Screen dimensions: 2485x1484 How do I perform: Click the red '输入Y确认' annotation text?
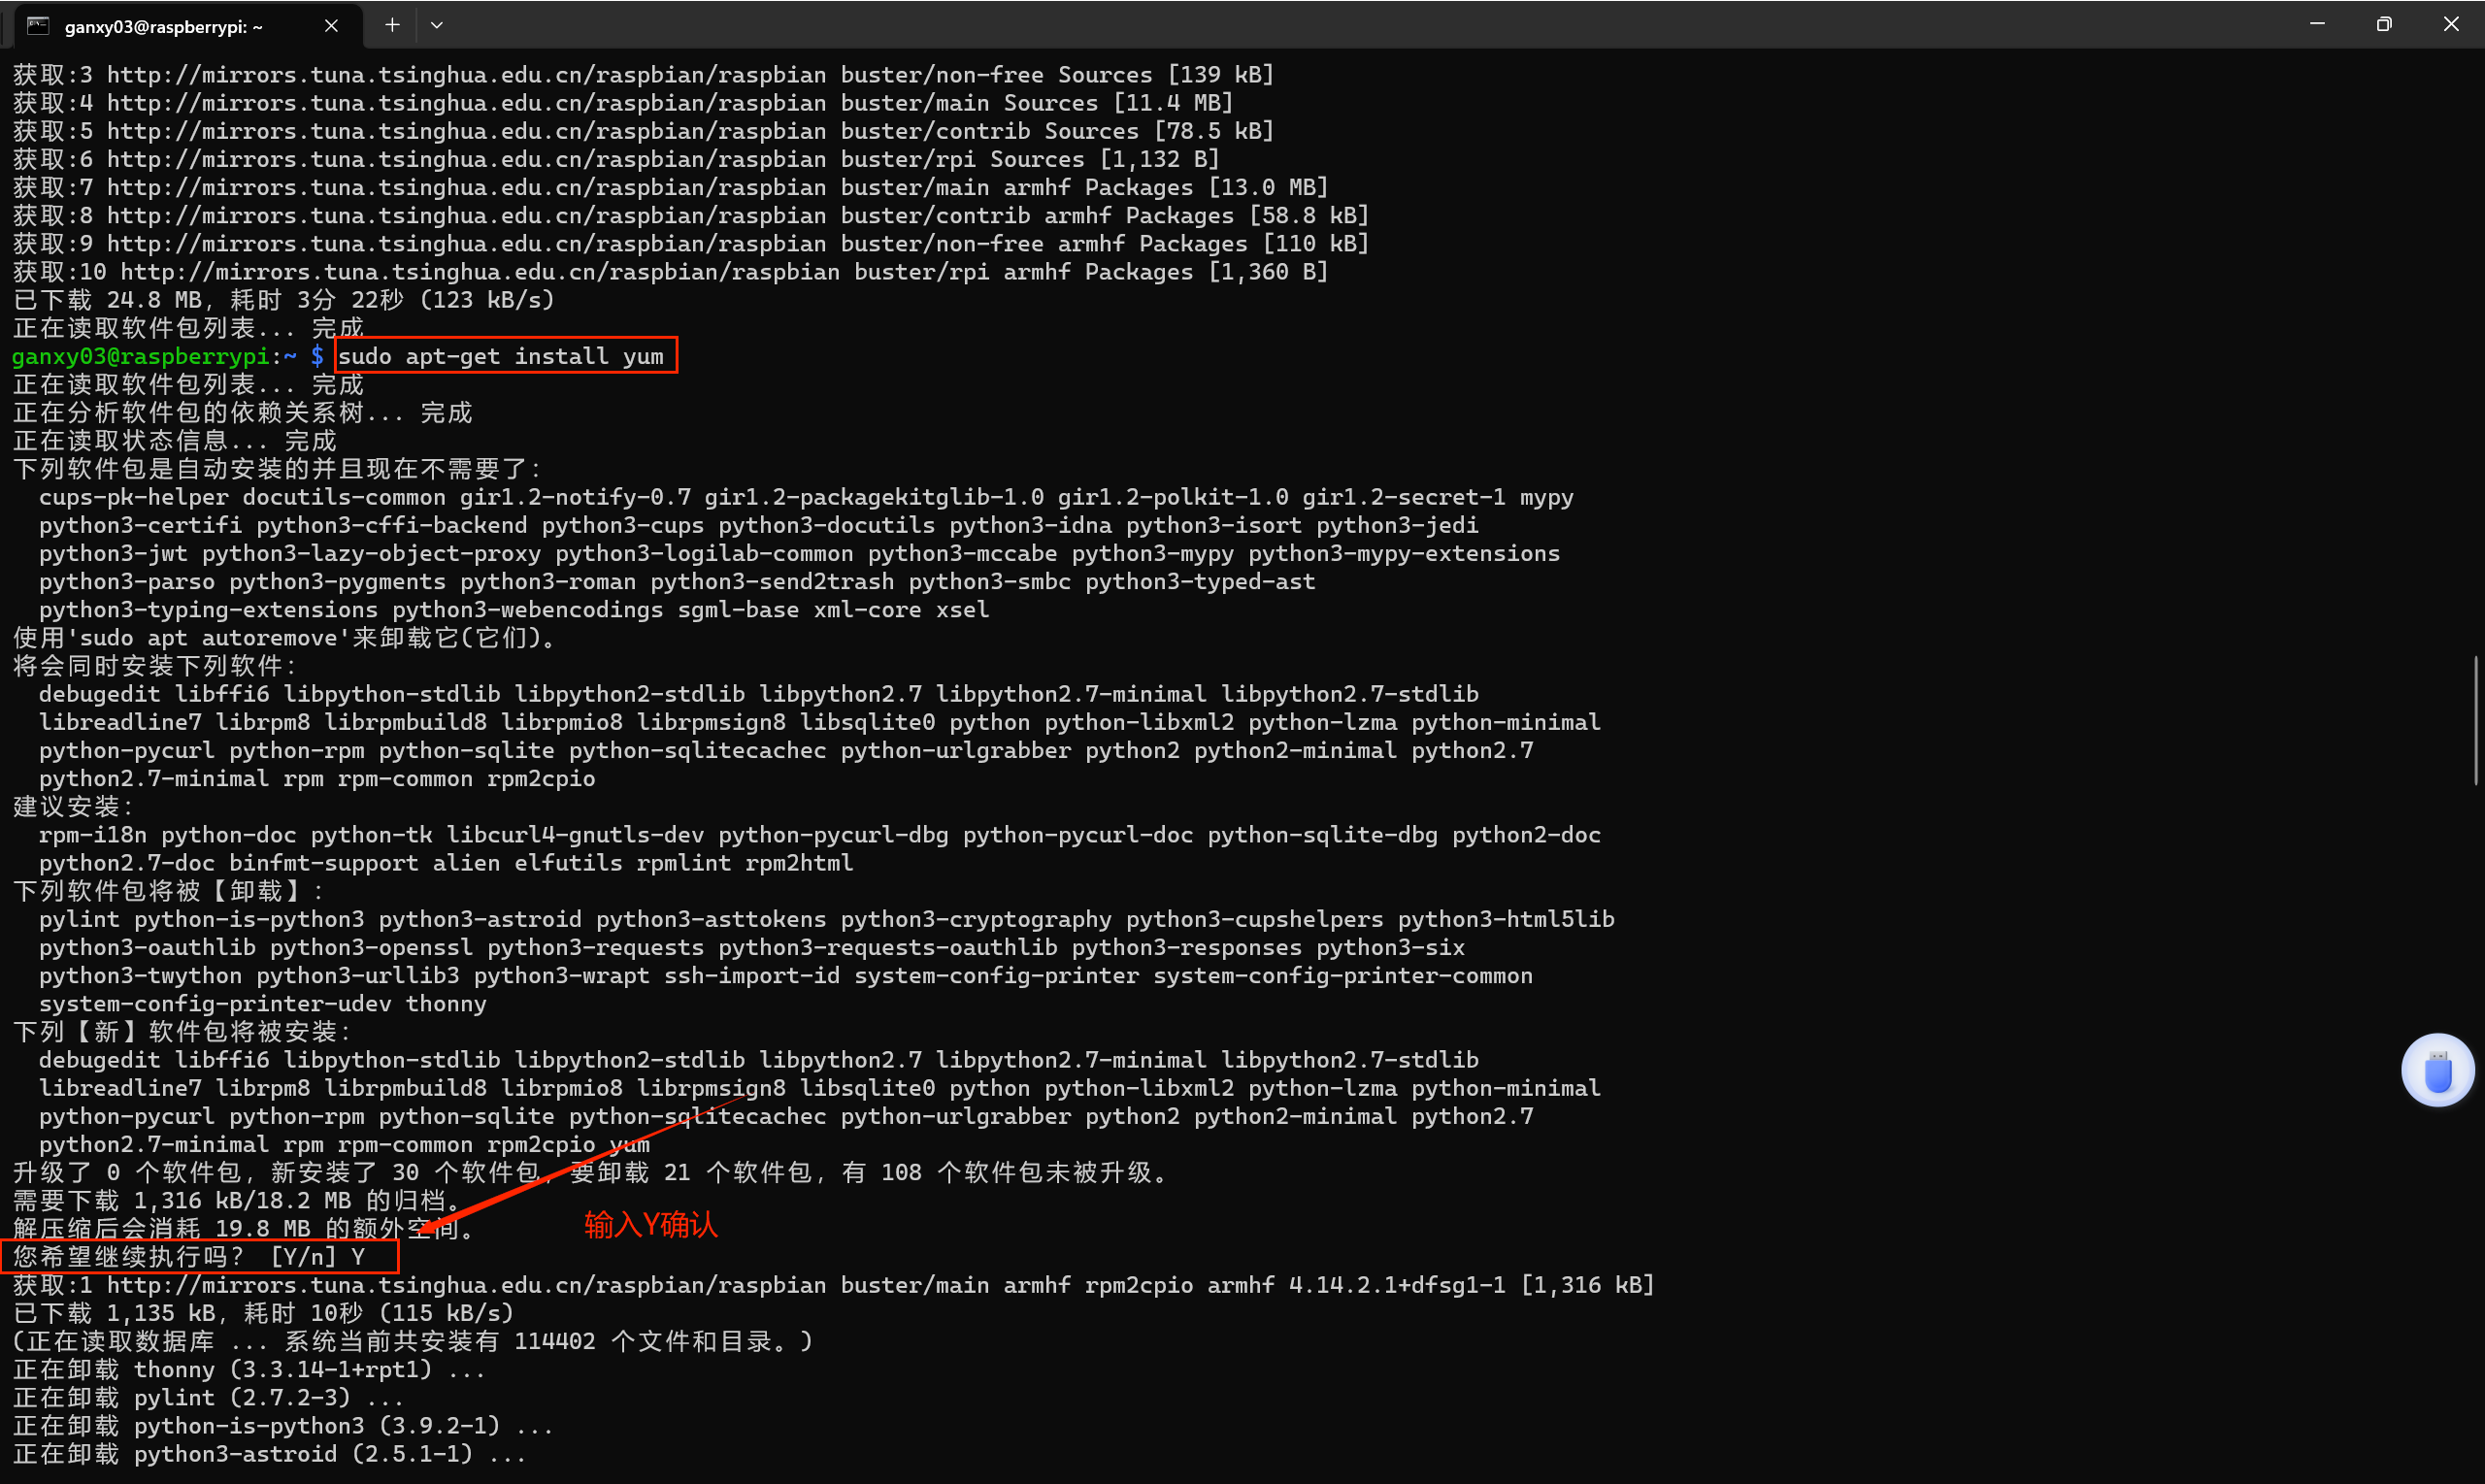tap(651, 1225)
